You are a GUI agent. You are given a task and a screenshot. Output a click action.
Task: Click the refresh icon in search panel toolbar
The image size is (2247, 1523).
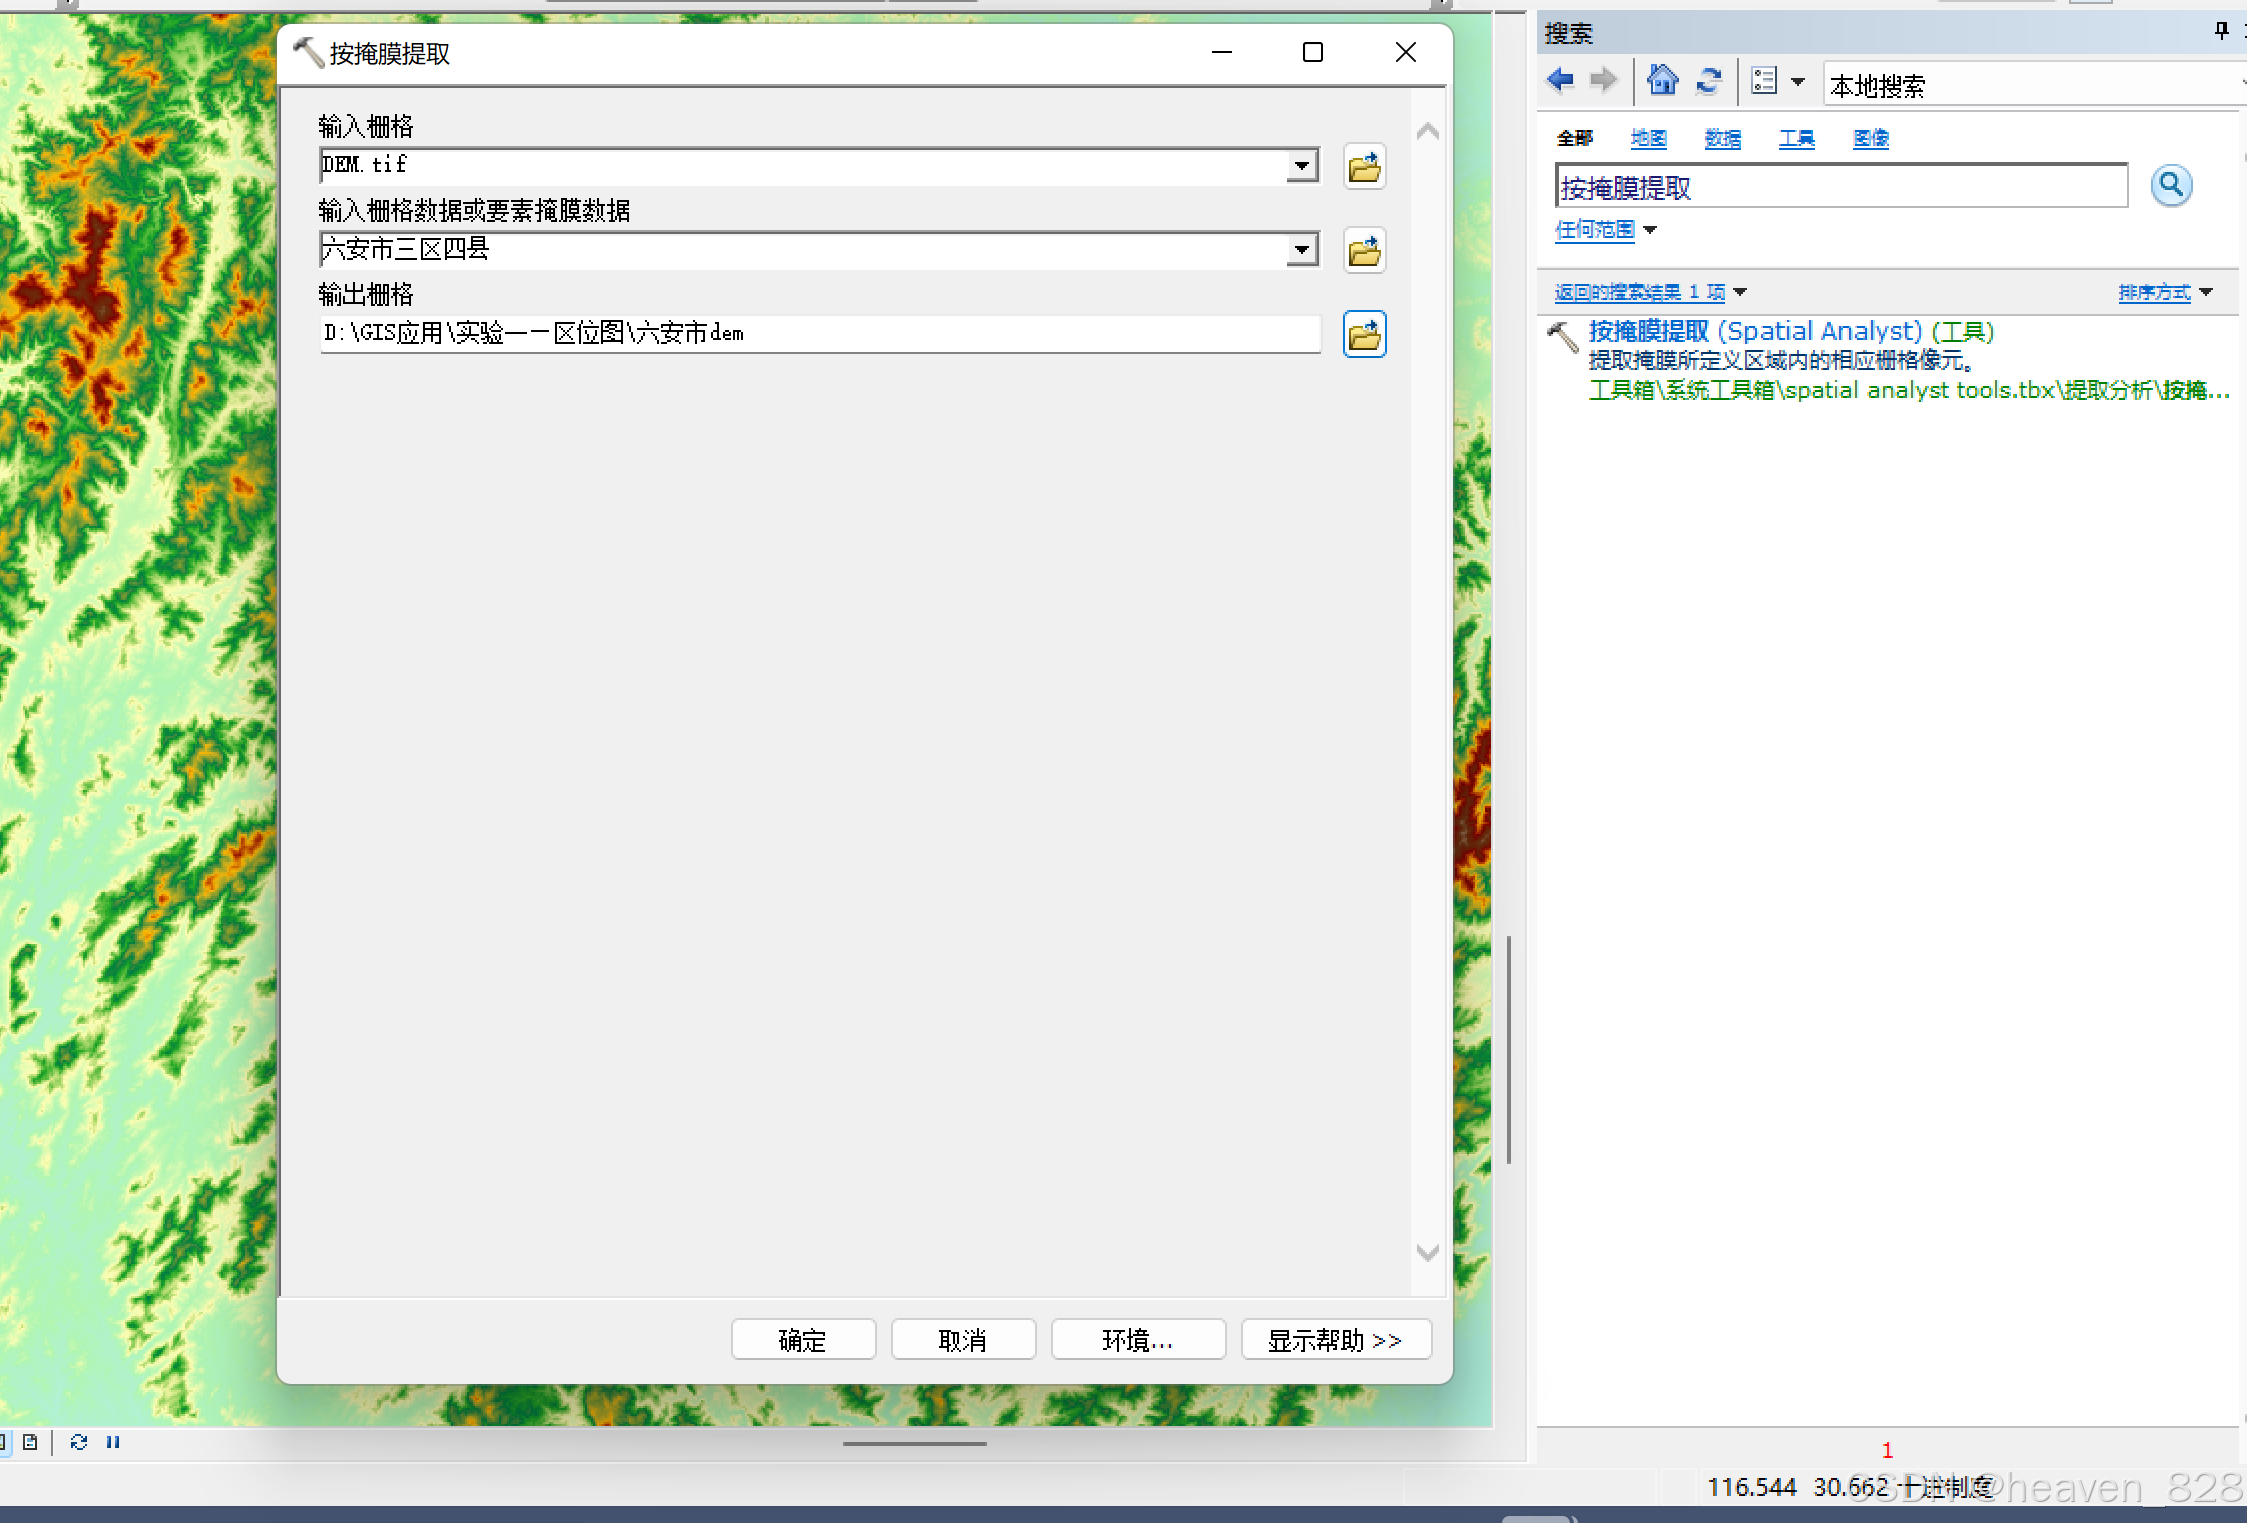[x=1709, y=80]
